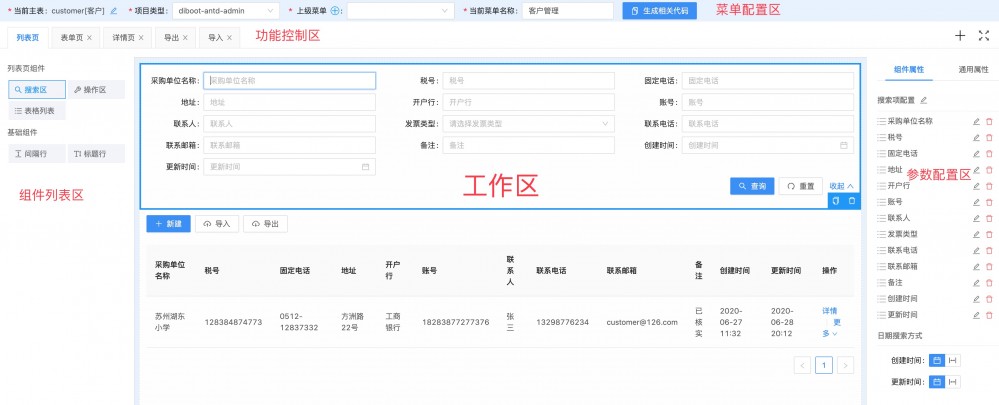Set 创建时间 to single date search

point(937,361)
